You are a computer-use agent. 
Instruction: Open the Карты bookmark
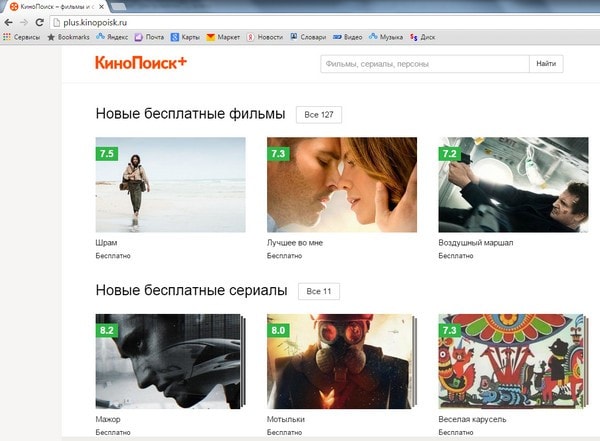[x=185, y=37]
